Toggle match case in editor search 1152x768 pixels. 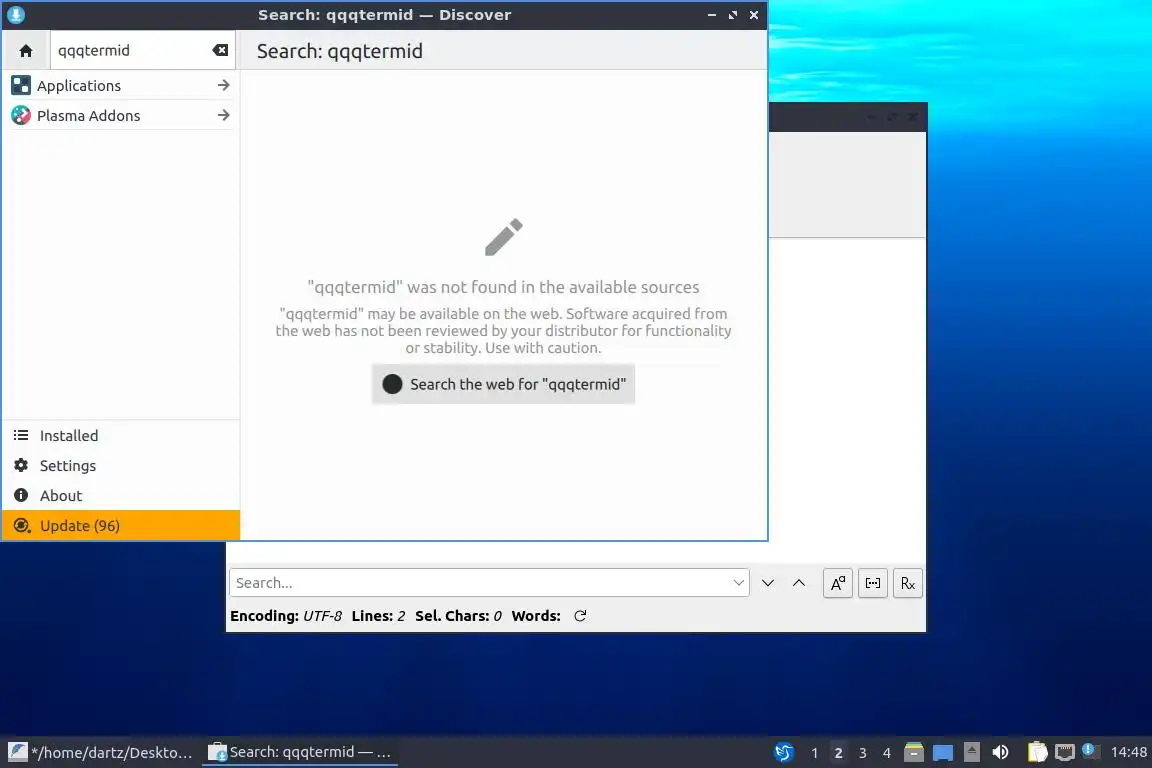coord(838,584)
